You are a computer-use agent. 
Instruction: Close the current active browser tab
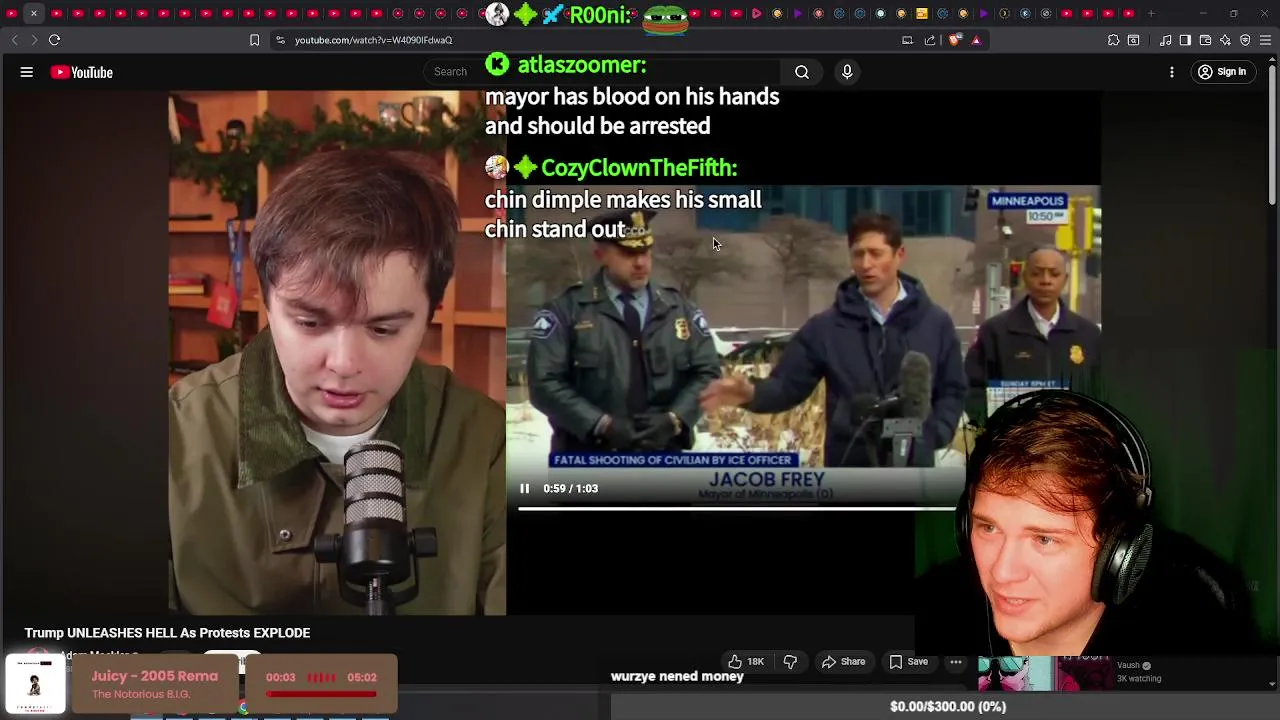pos(34,14)
